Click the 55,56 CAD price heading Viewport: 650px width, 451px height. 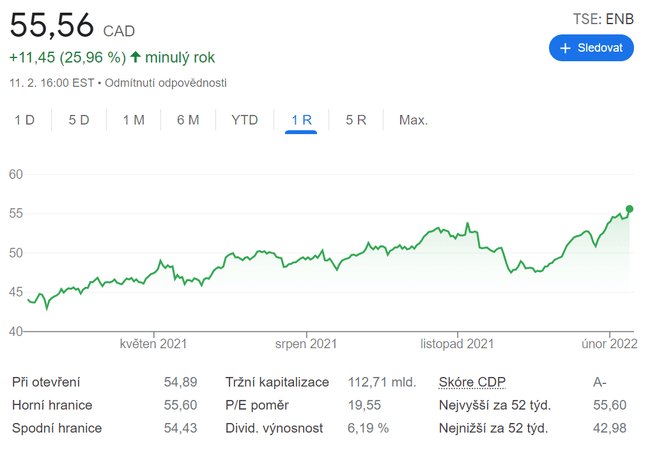click(72, 28)
